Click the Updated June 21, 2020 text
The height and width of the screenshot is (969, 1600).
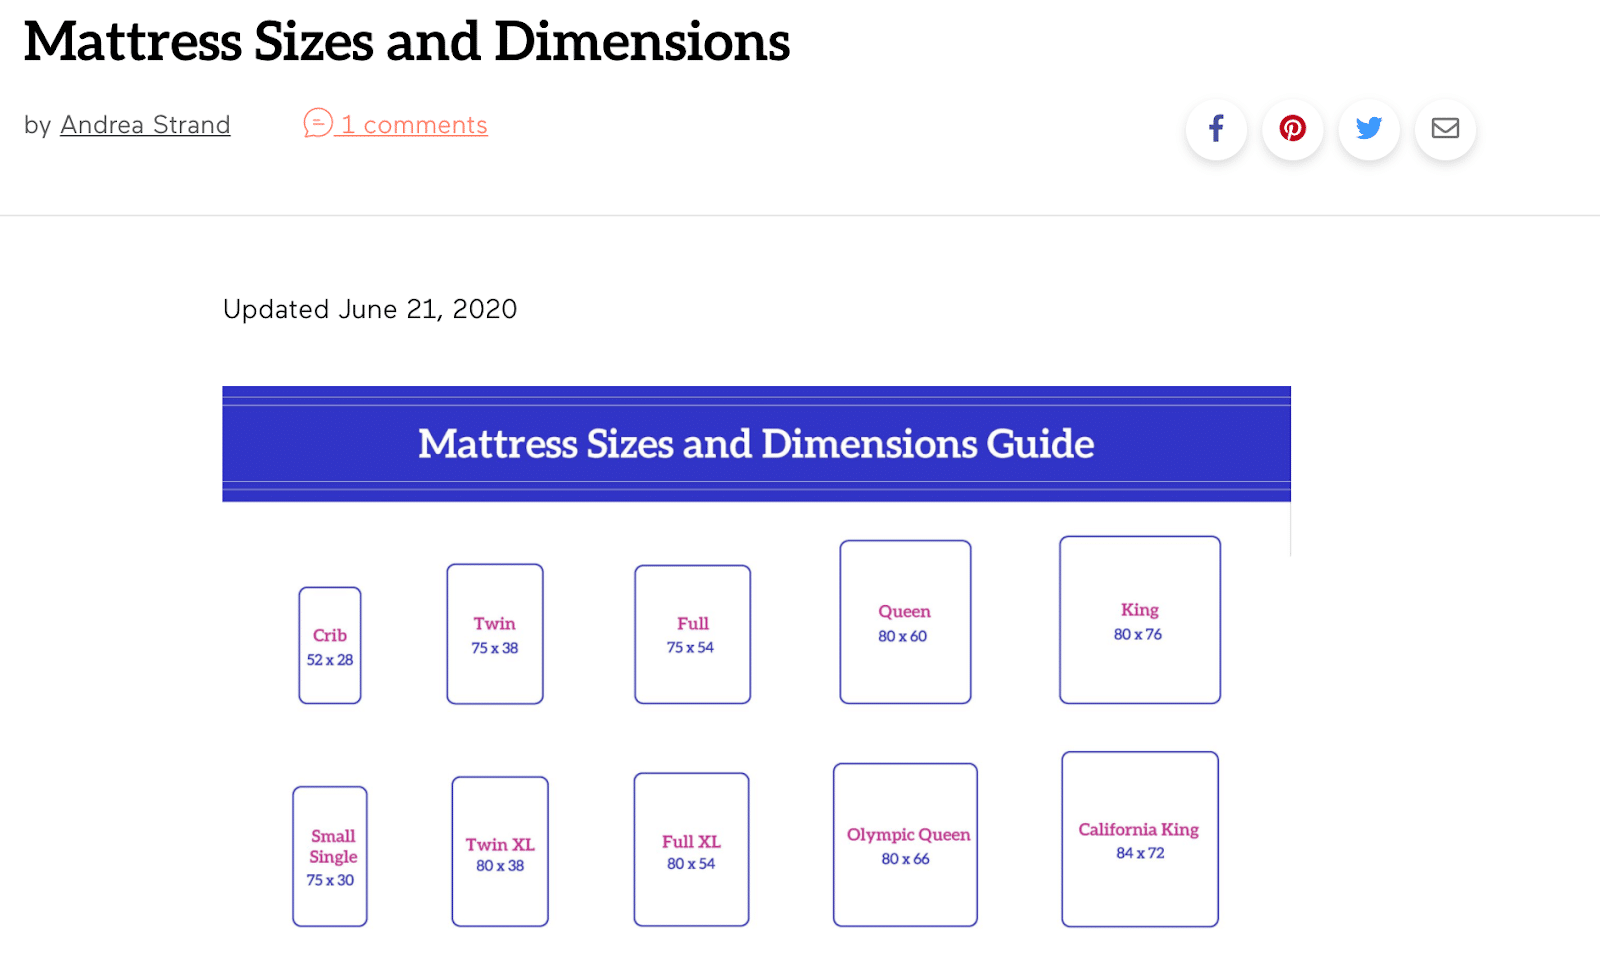click(370, 309)
